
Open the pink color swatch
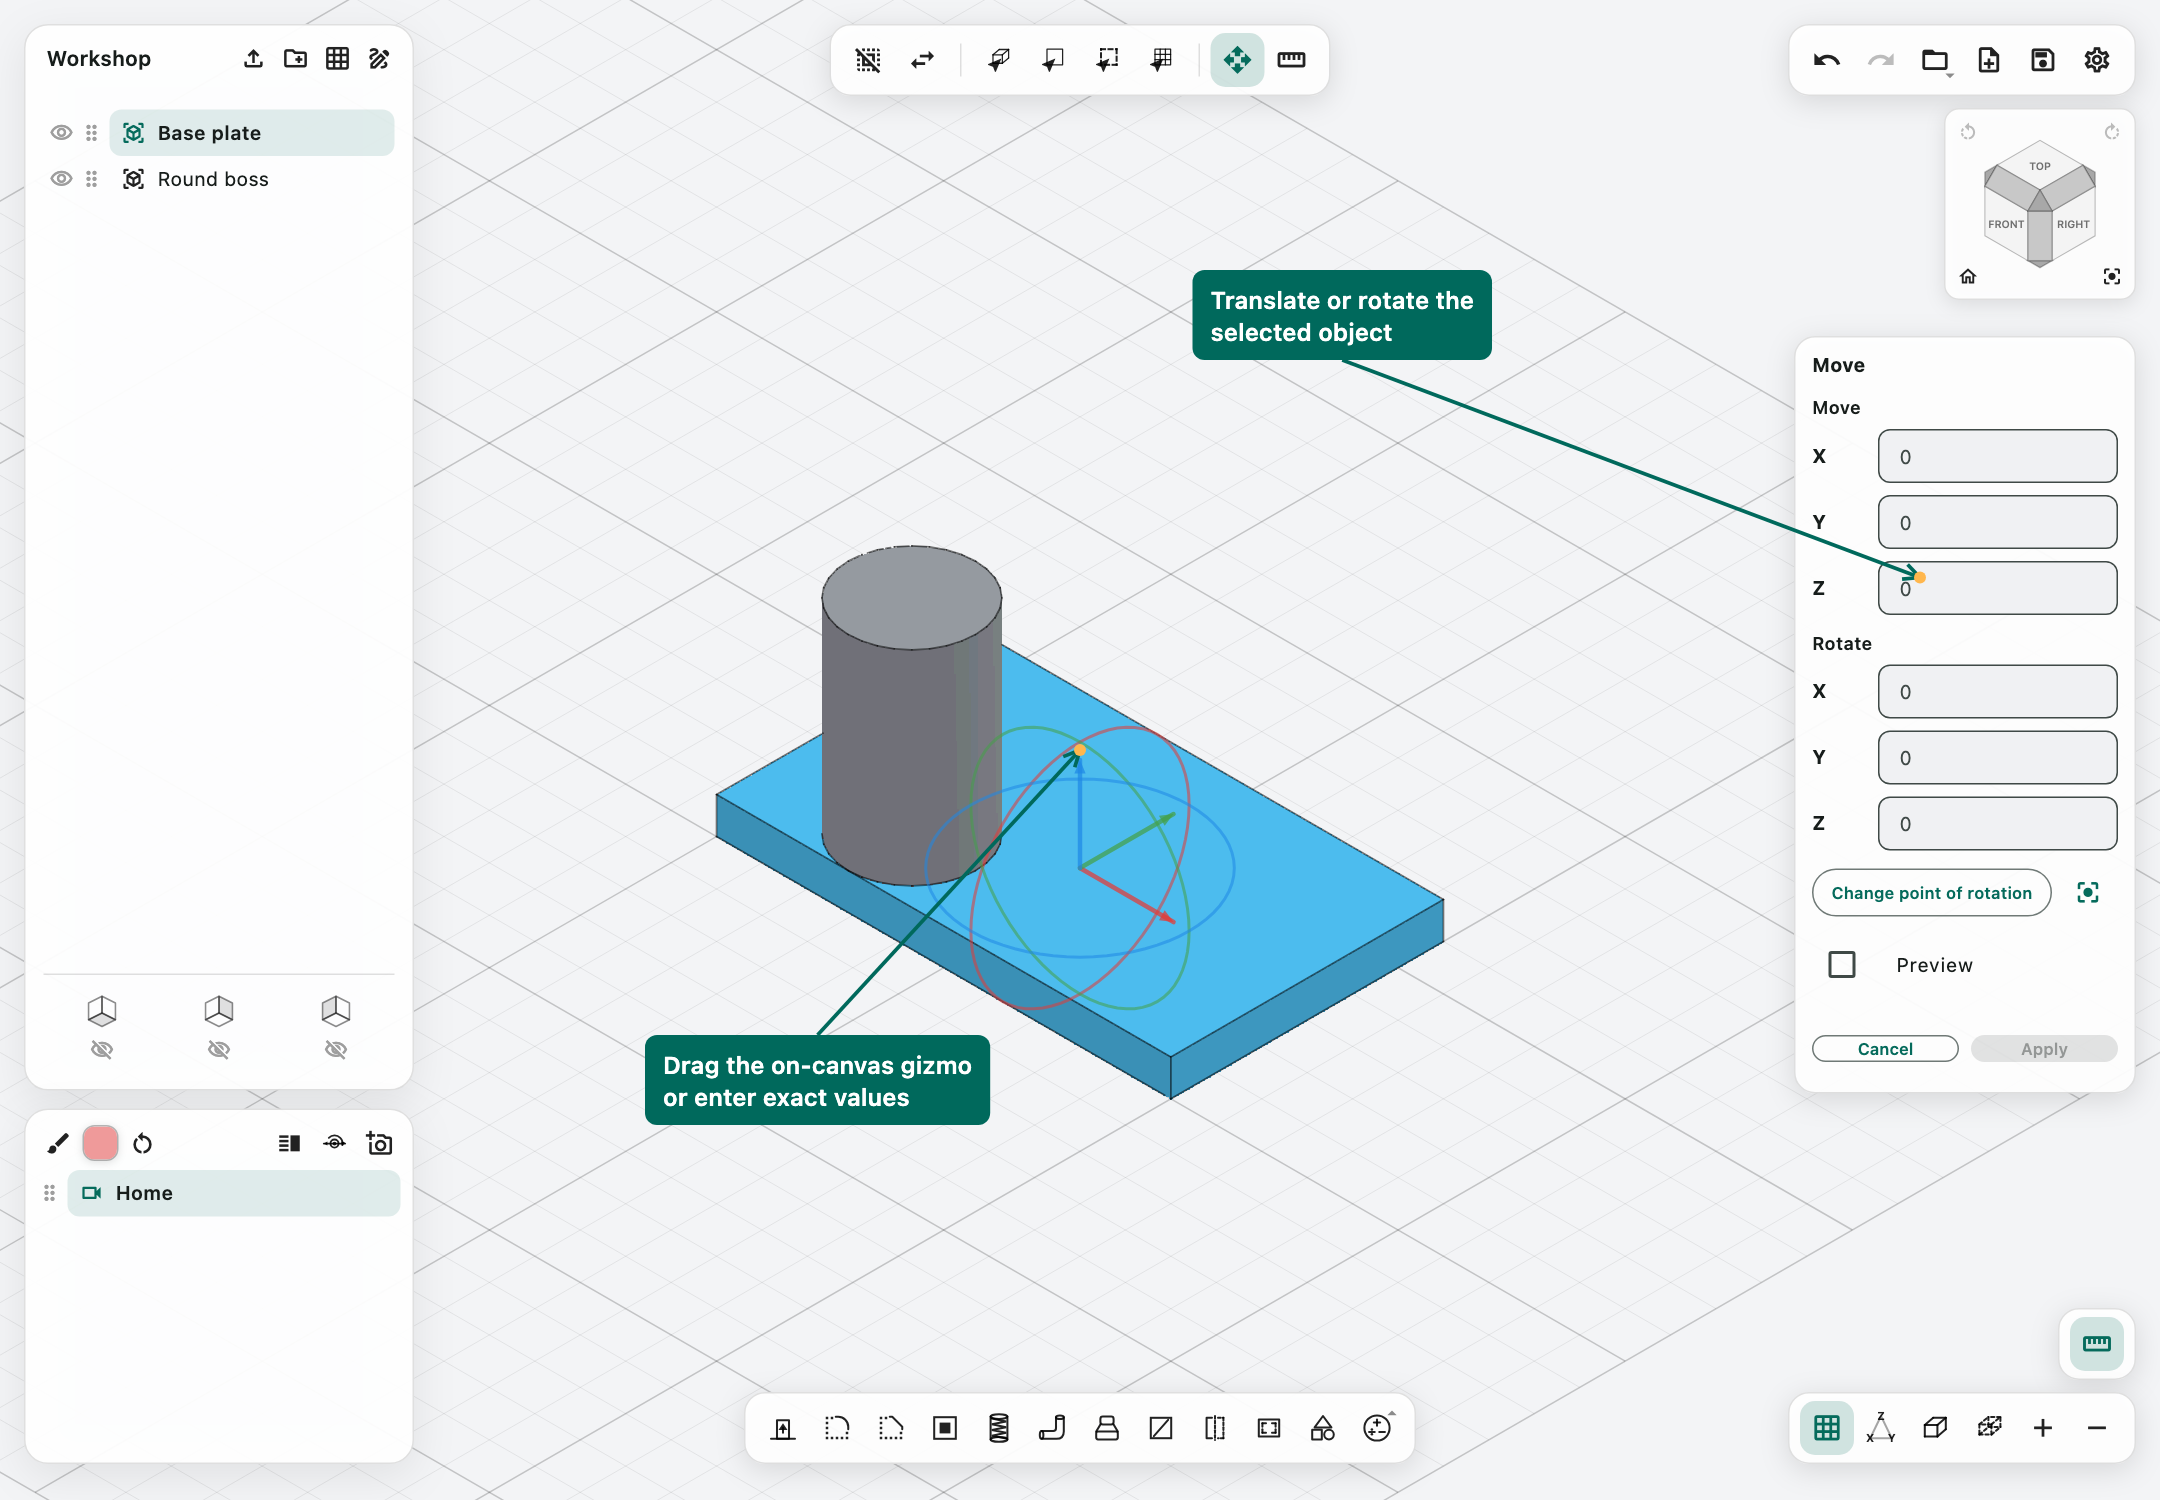(x=100, y=1143)
